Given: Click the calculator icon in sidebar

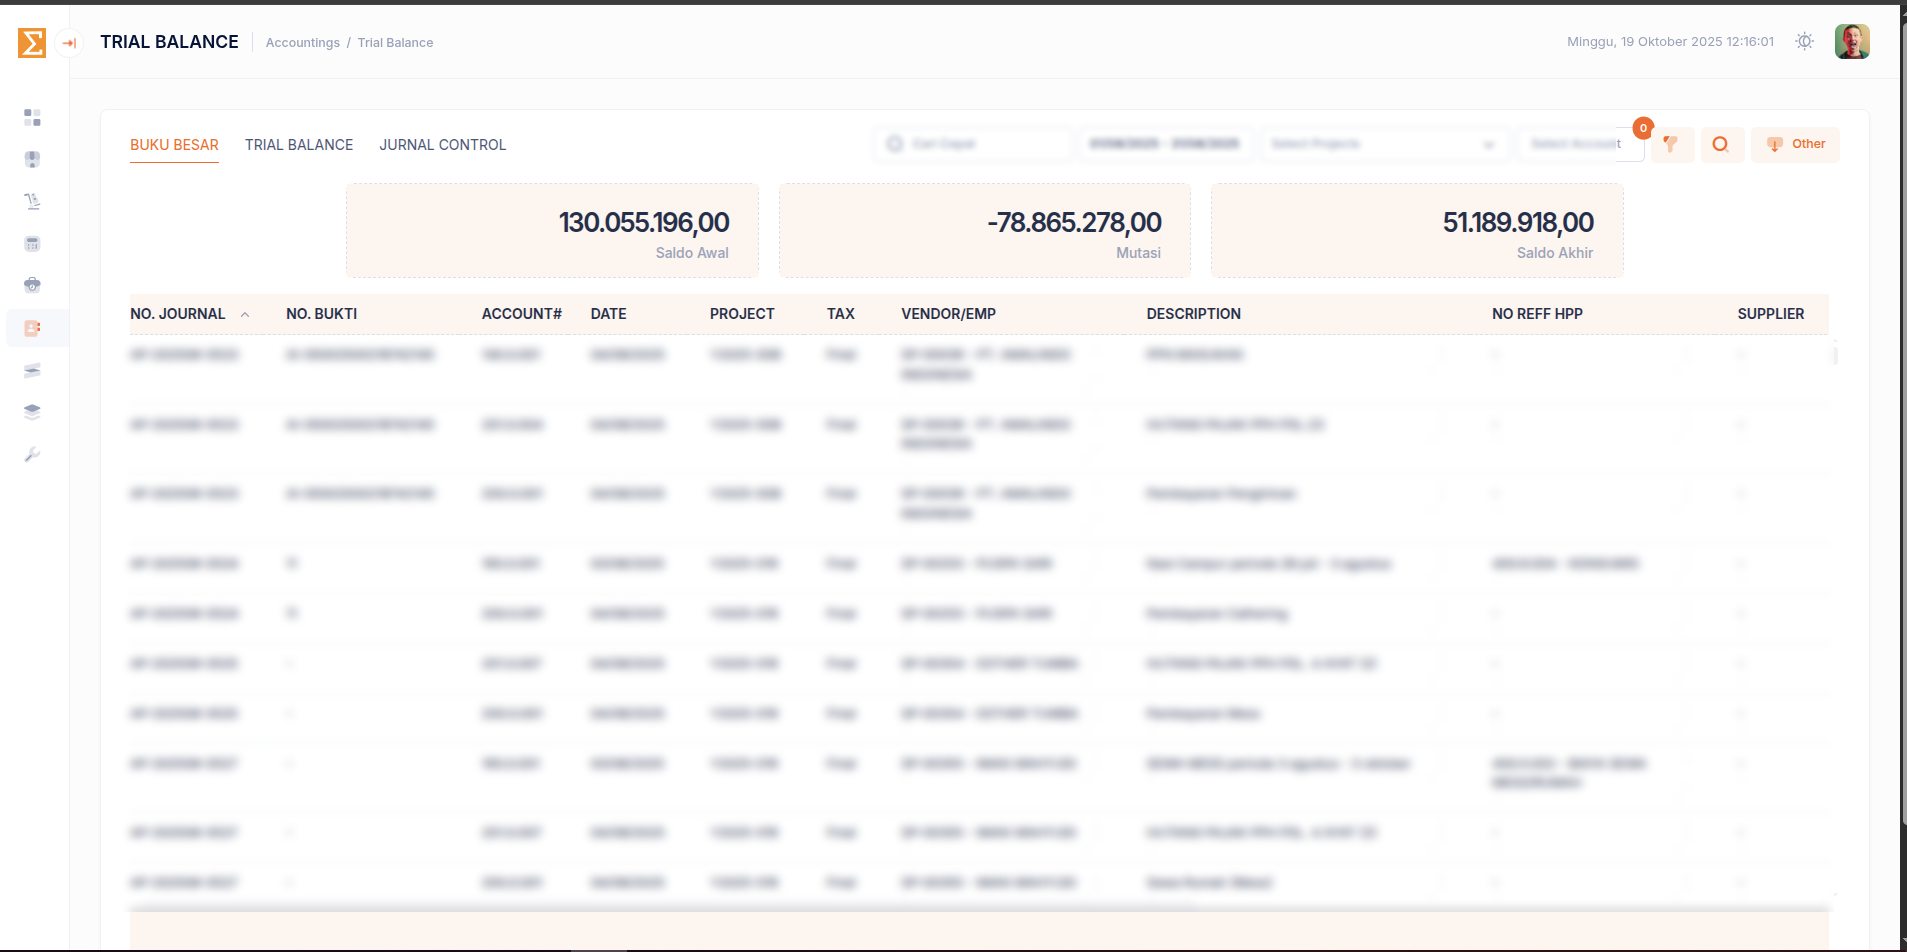Looking at the screenshot, I should click(x=32, y=244).
